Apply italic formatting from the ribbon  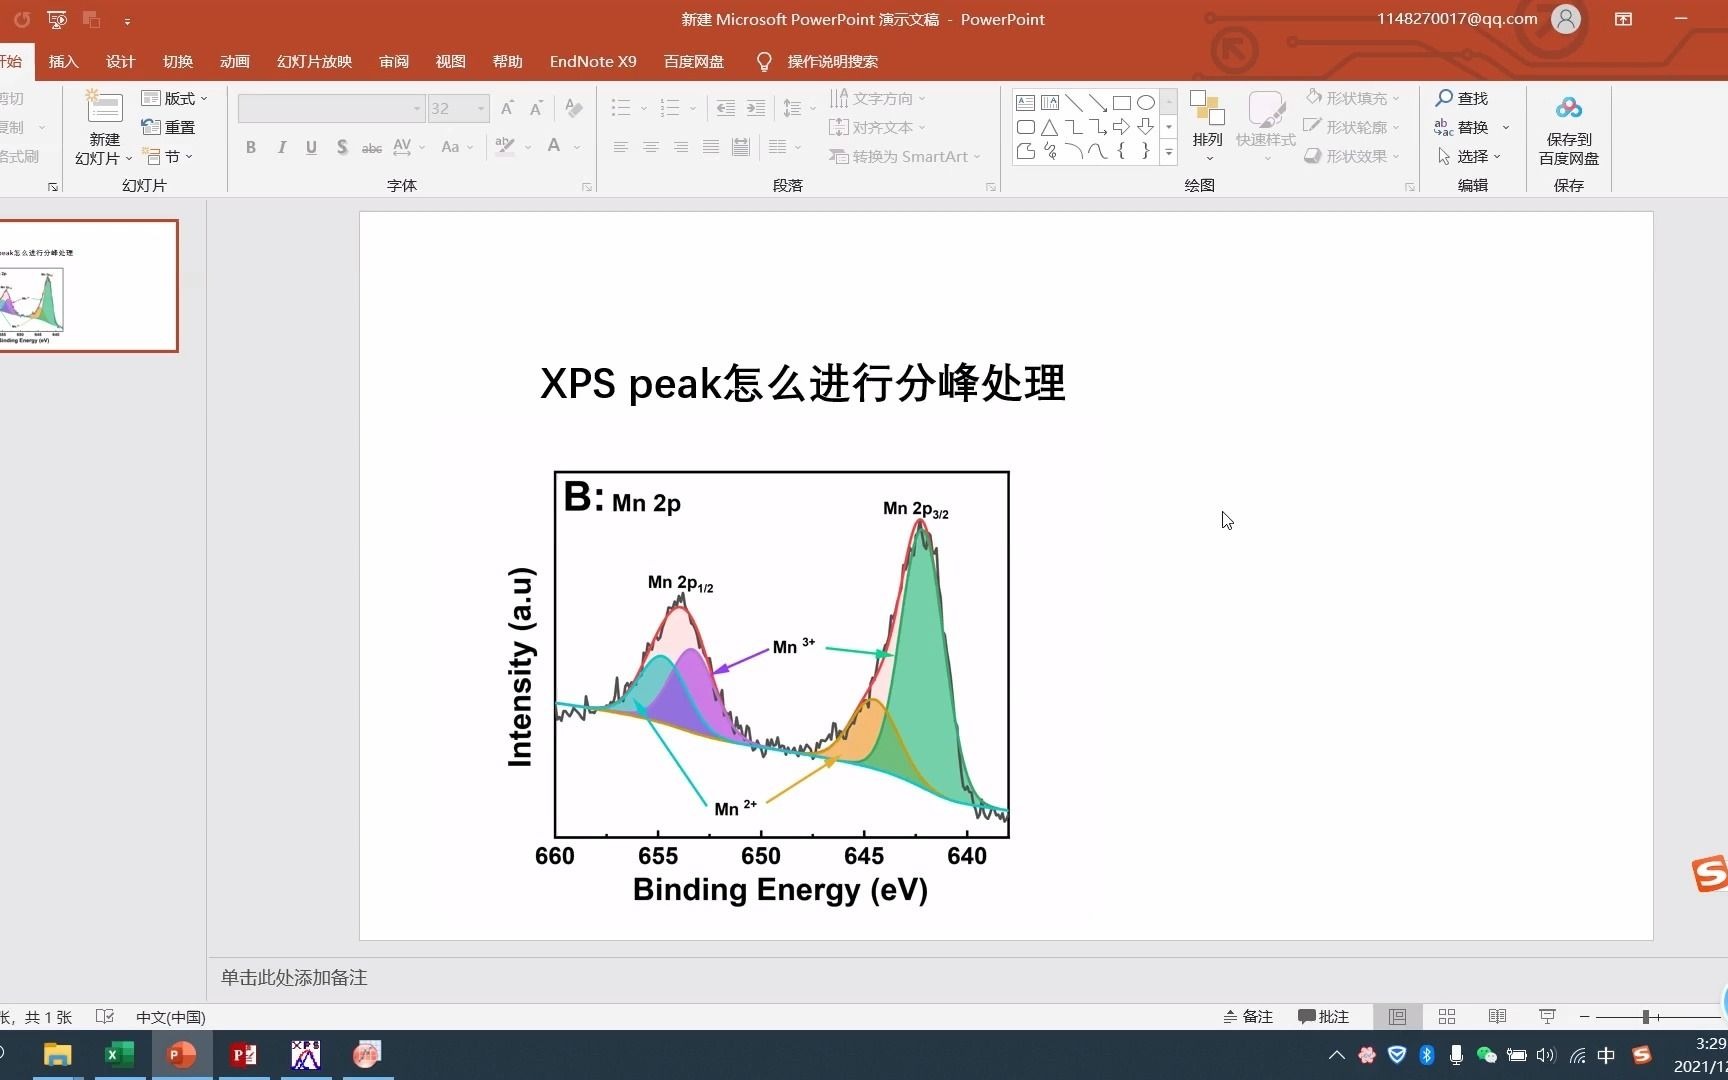click(281, 147)
